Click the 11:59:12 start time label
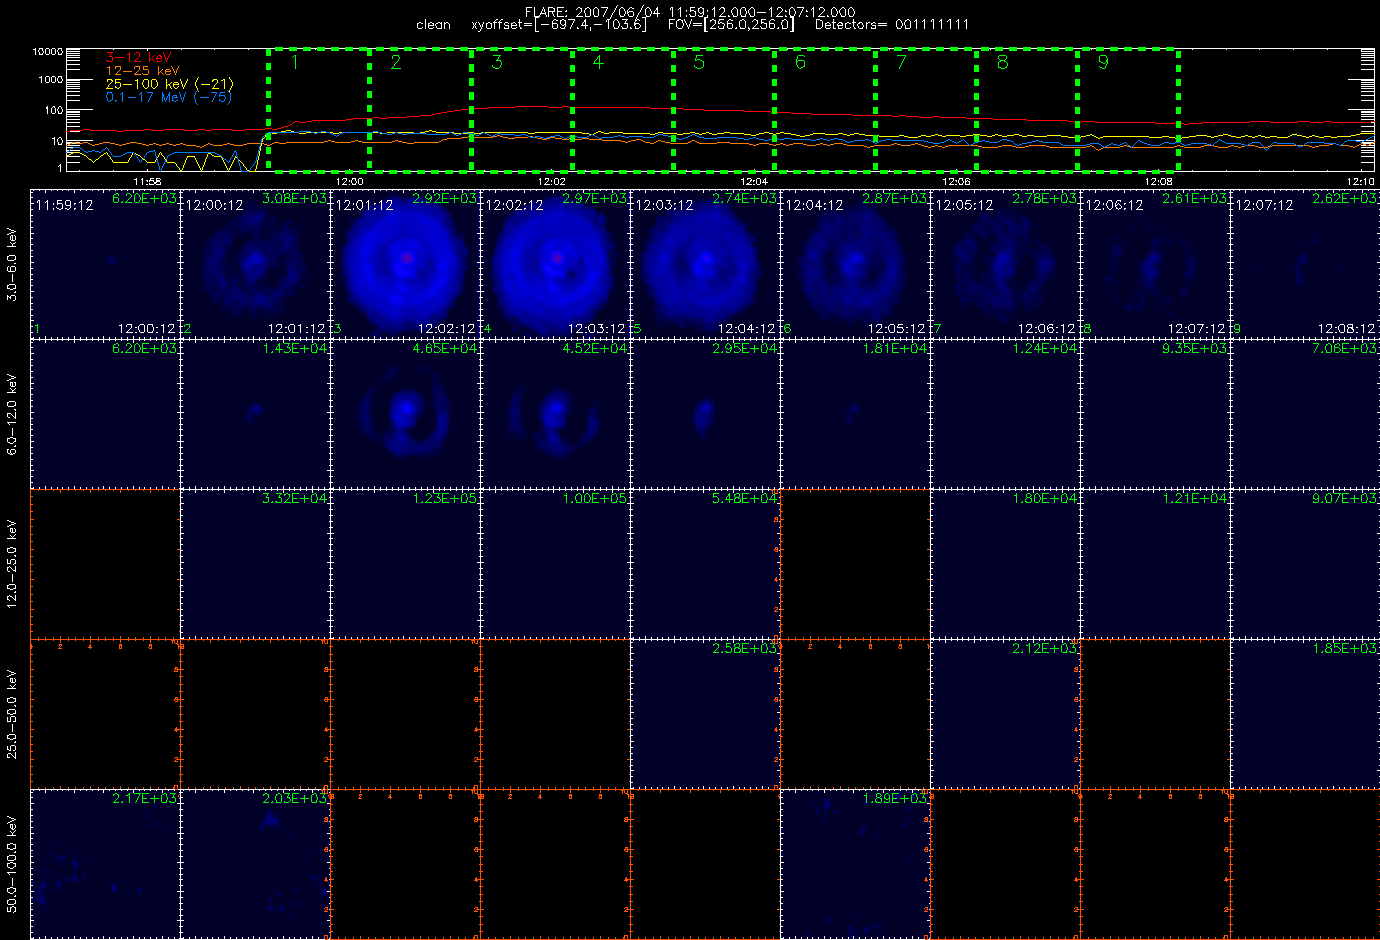Image resolution: width=1380 pixels, height=940 pixels. [64, 205]
